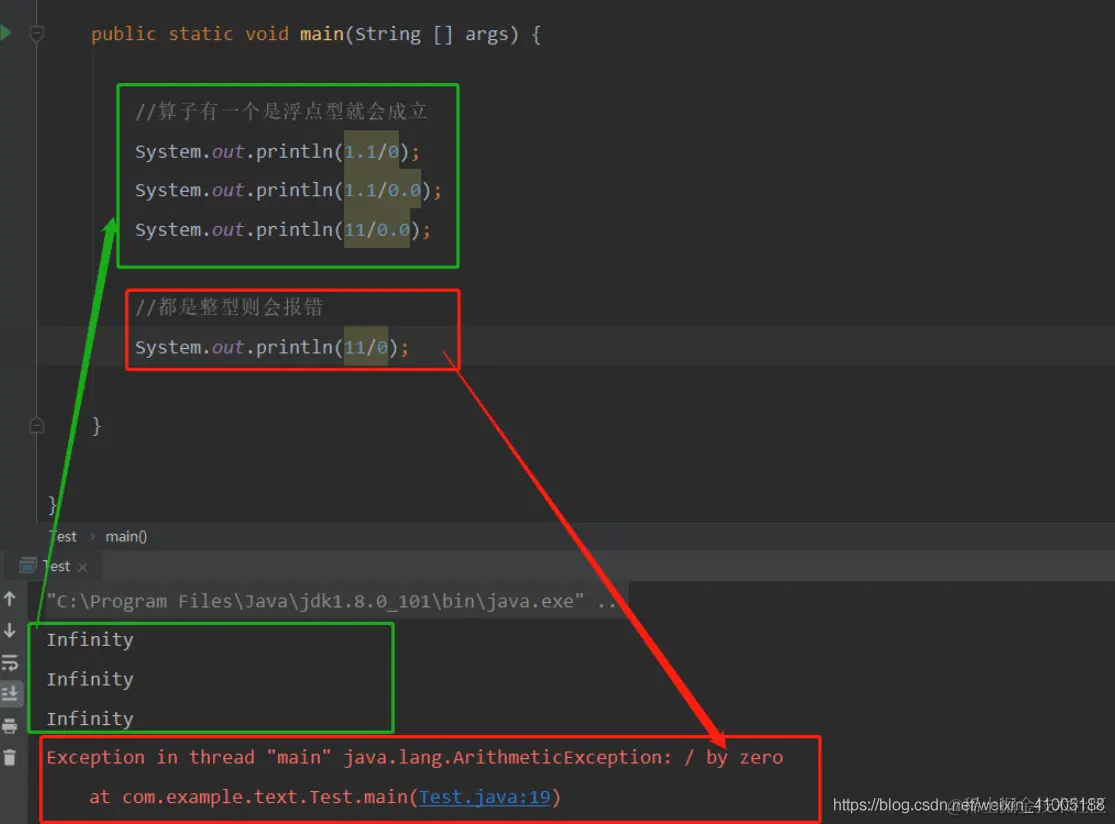Close the Test run tab
Screen dimensions: 1115x824
[x=82, y=567]
